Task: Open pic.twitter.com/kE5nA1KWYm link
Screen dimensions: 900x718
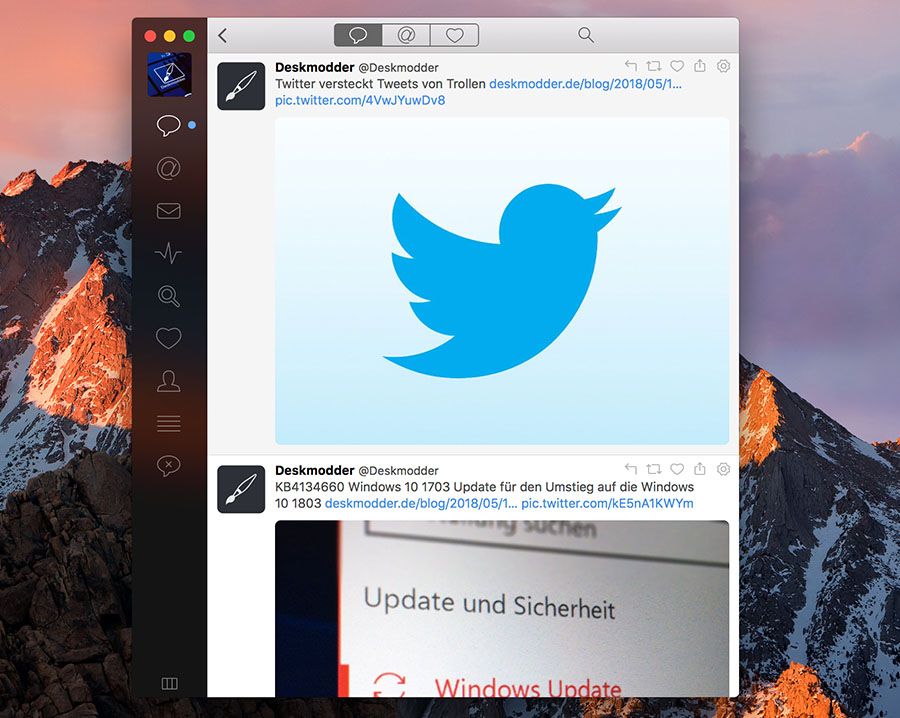Action: coord(607,503)
